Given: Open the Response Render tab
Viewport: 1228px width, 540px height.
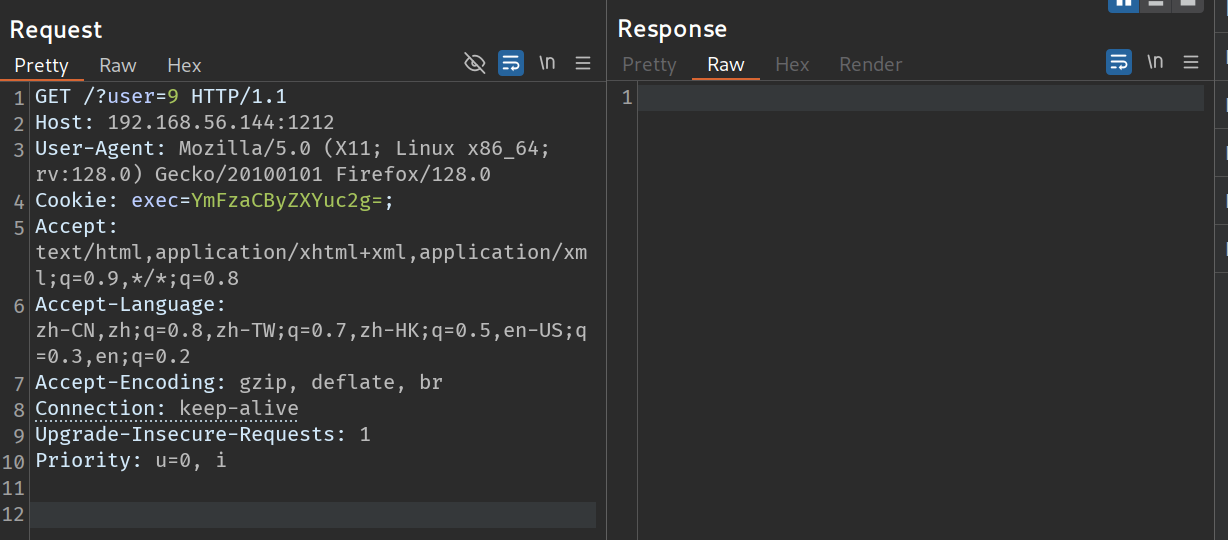Looking at the screenshot, I should pyautogui.click(x=870, y=65).
